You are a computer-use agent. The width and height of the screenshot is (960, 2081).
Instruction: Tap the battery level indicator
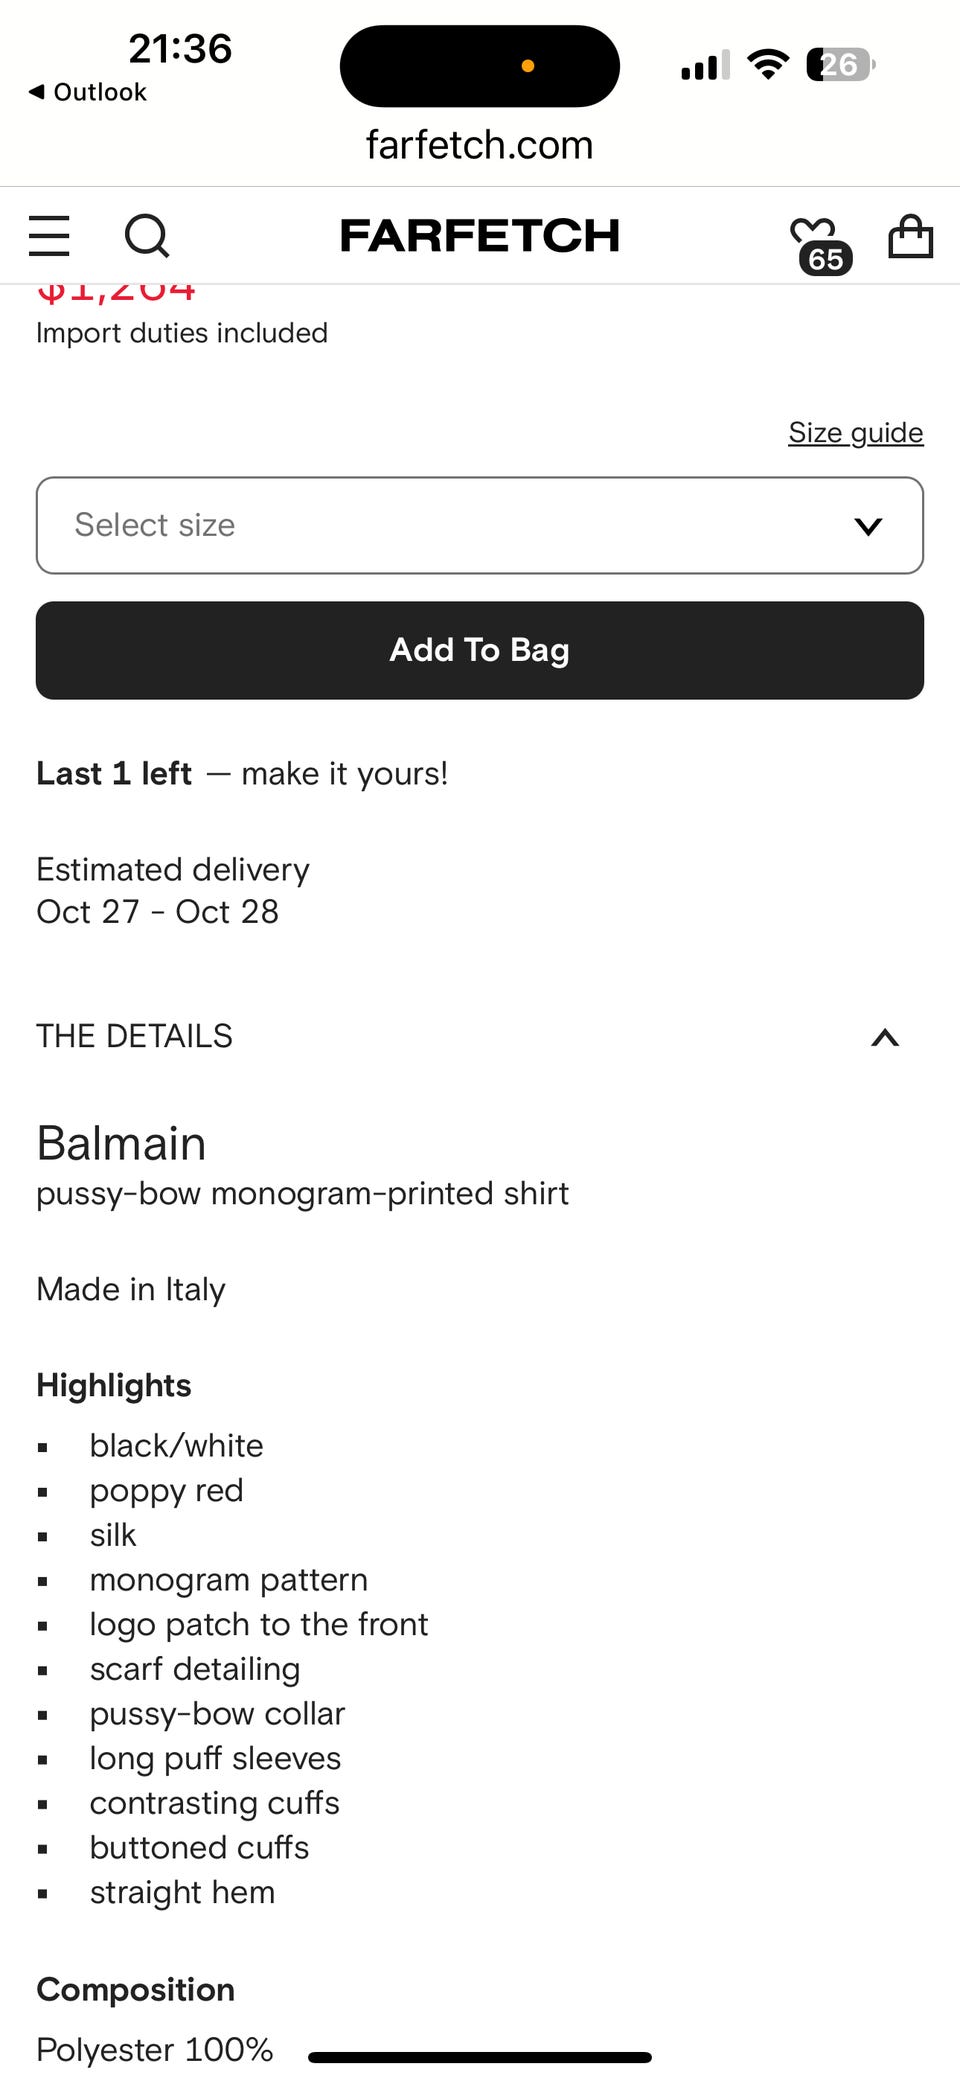point(840,65)
